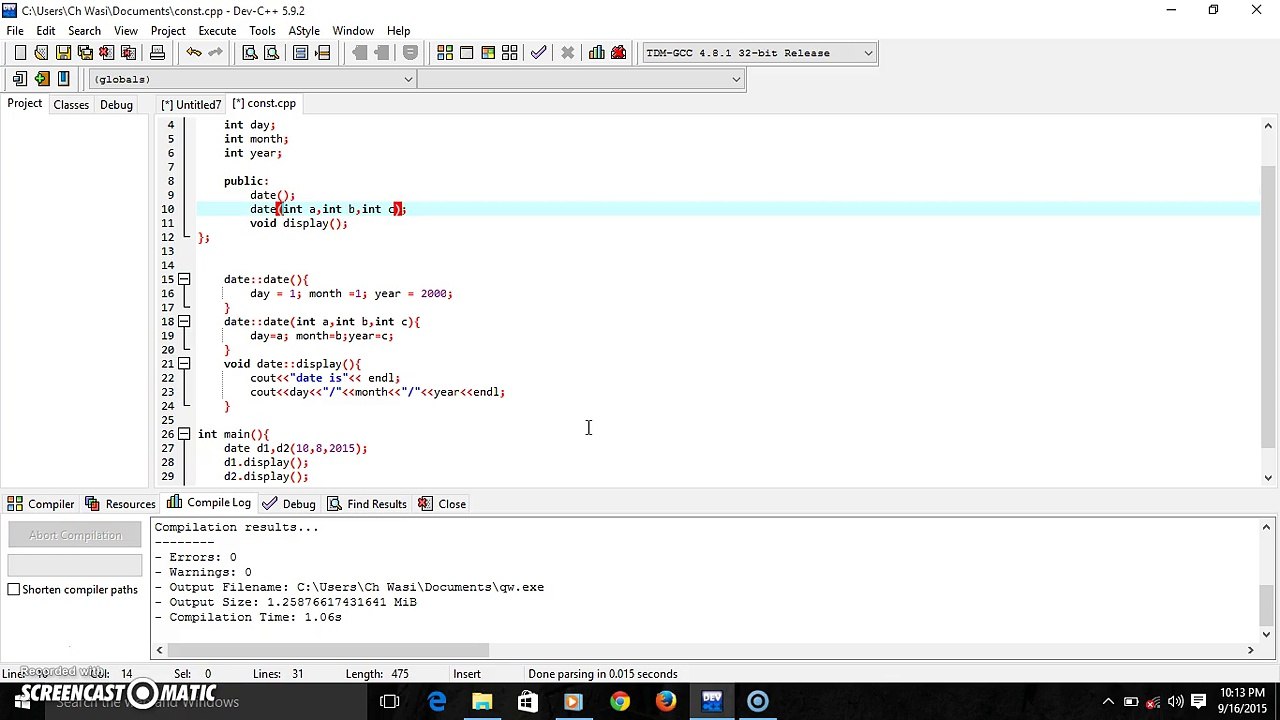Open the Execute menu
The image size is (1280, 720).
tap(217, 31)
